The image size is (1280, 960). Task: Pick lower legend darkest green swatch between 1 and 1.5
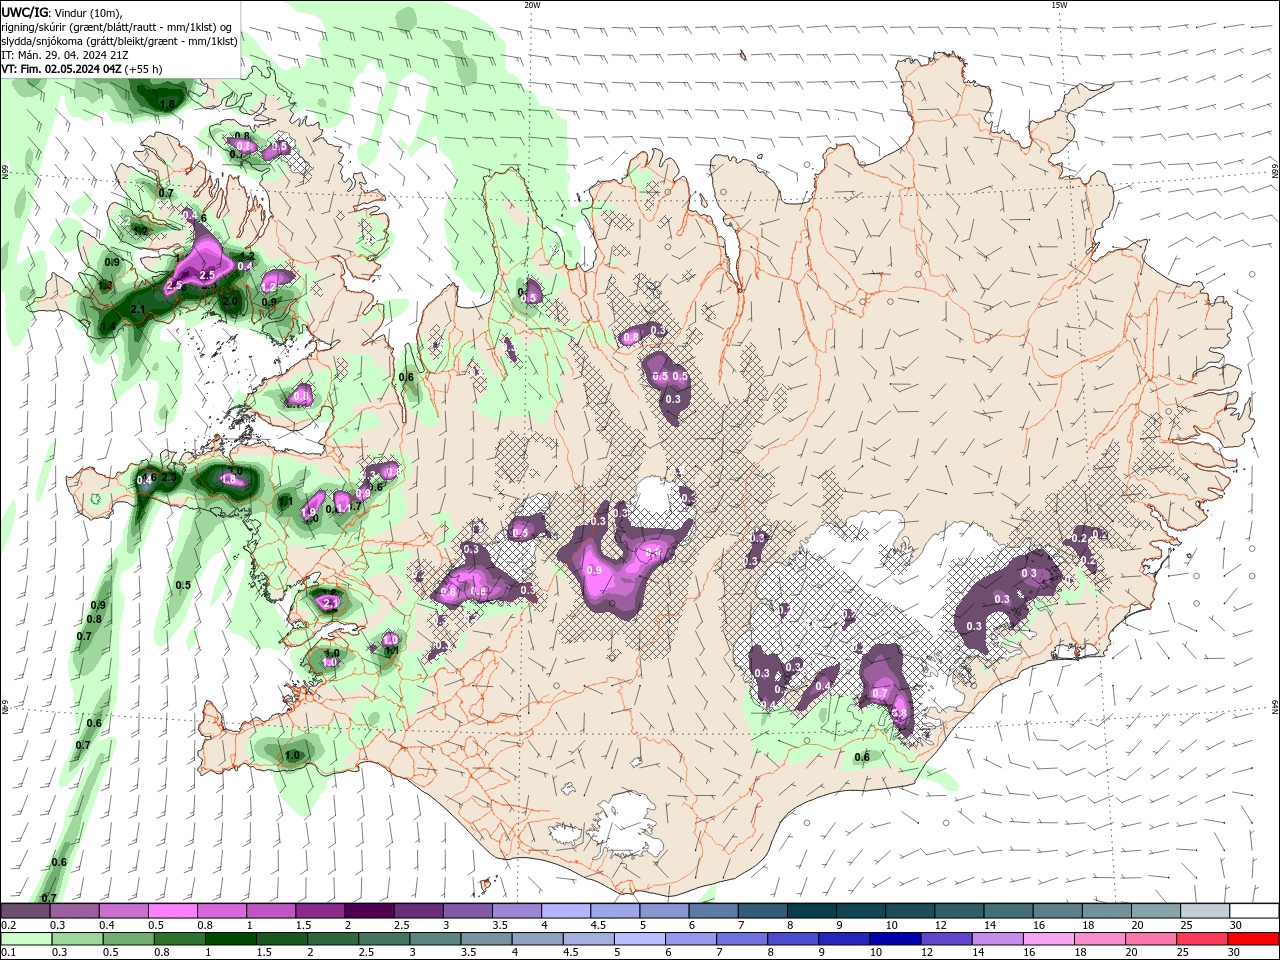pos(230,939)
